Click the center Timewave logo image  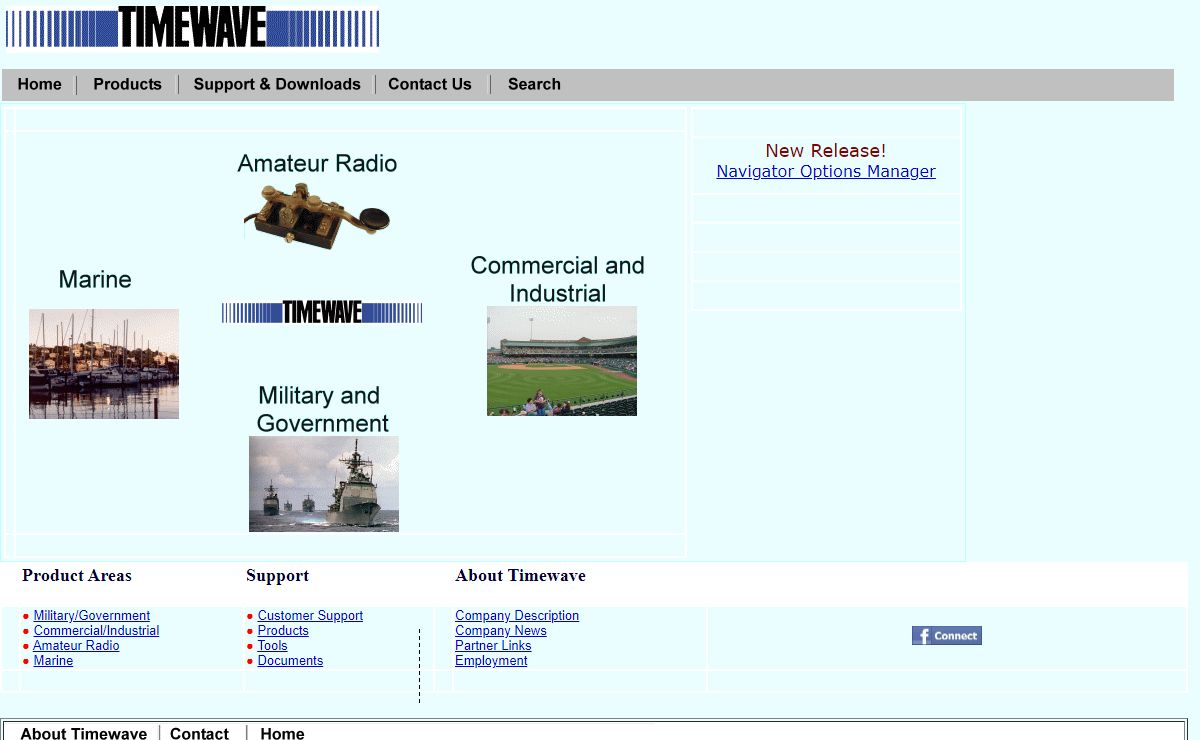pos(322,312)
